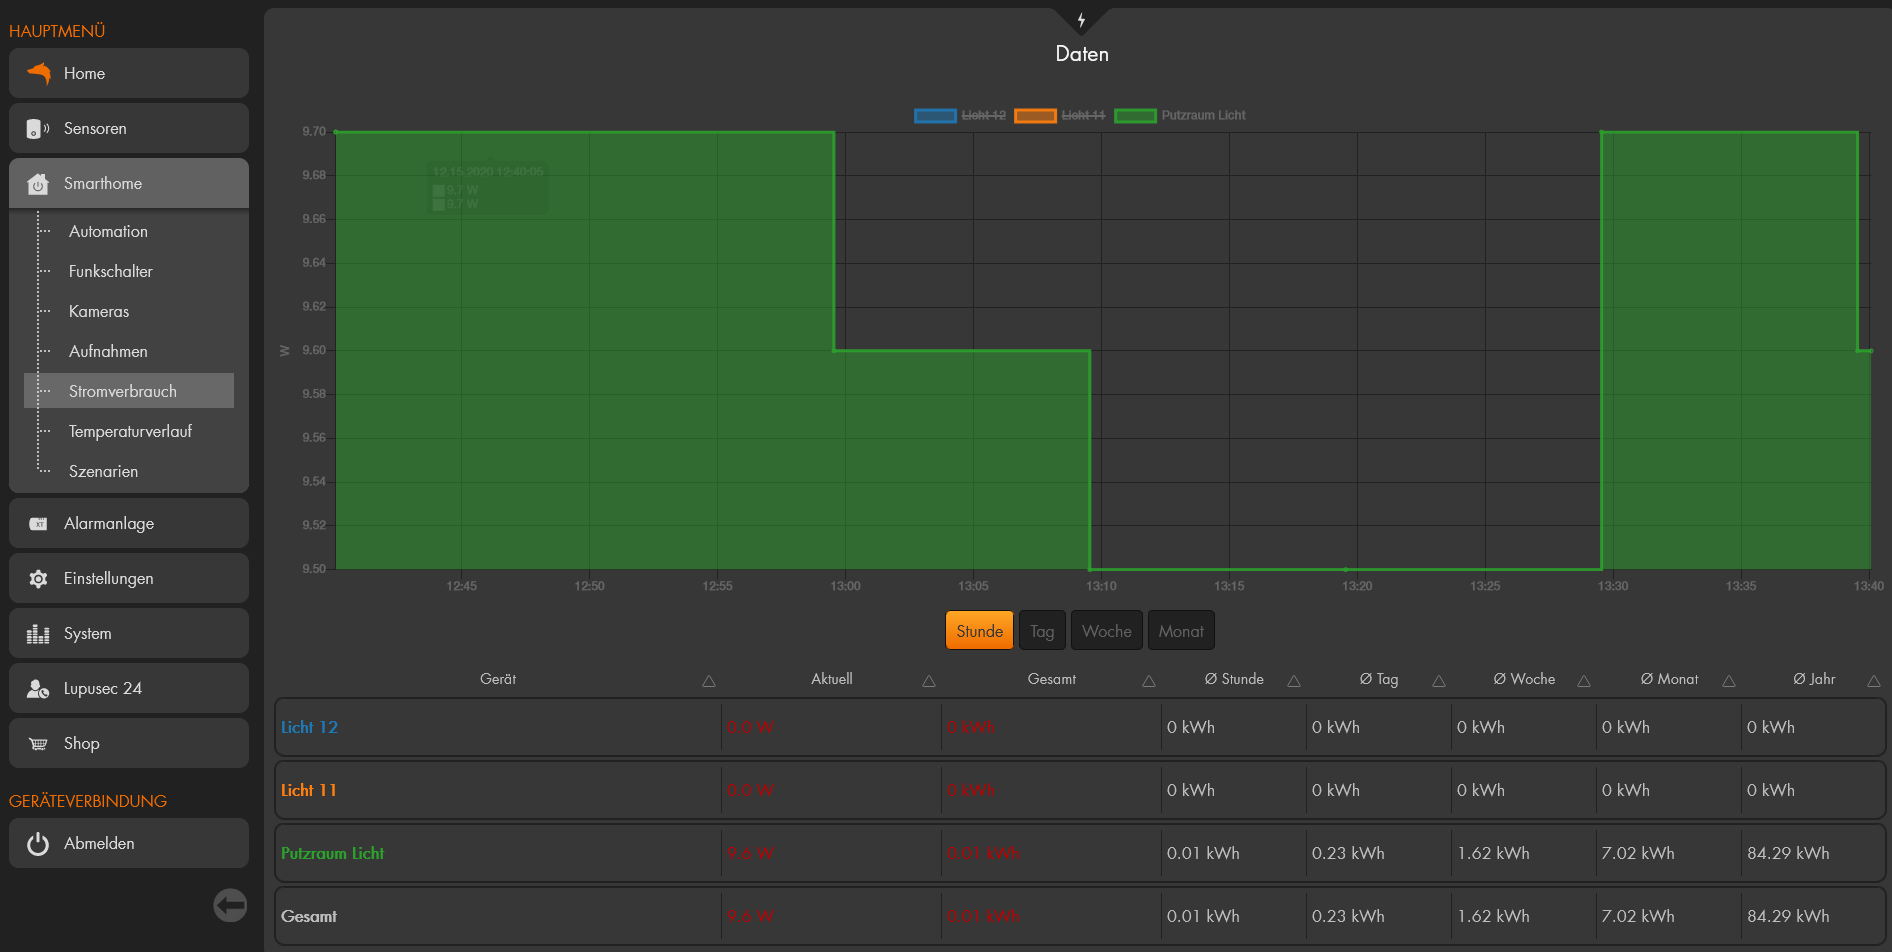Click Licht 12 device name in table

coord(309,727)
